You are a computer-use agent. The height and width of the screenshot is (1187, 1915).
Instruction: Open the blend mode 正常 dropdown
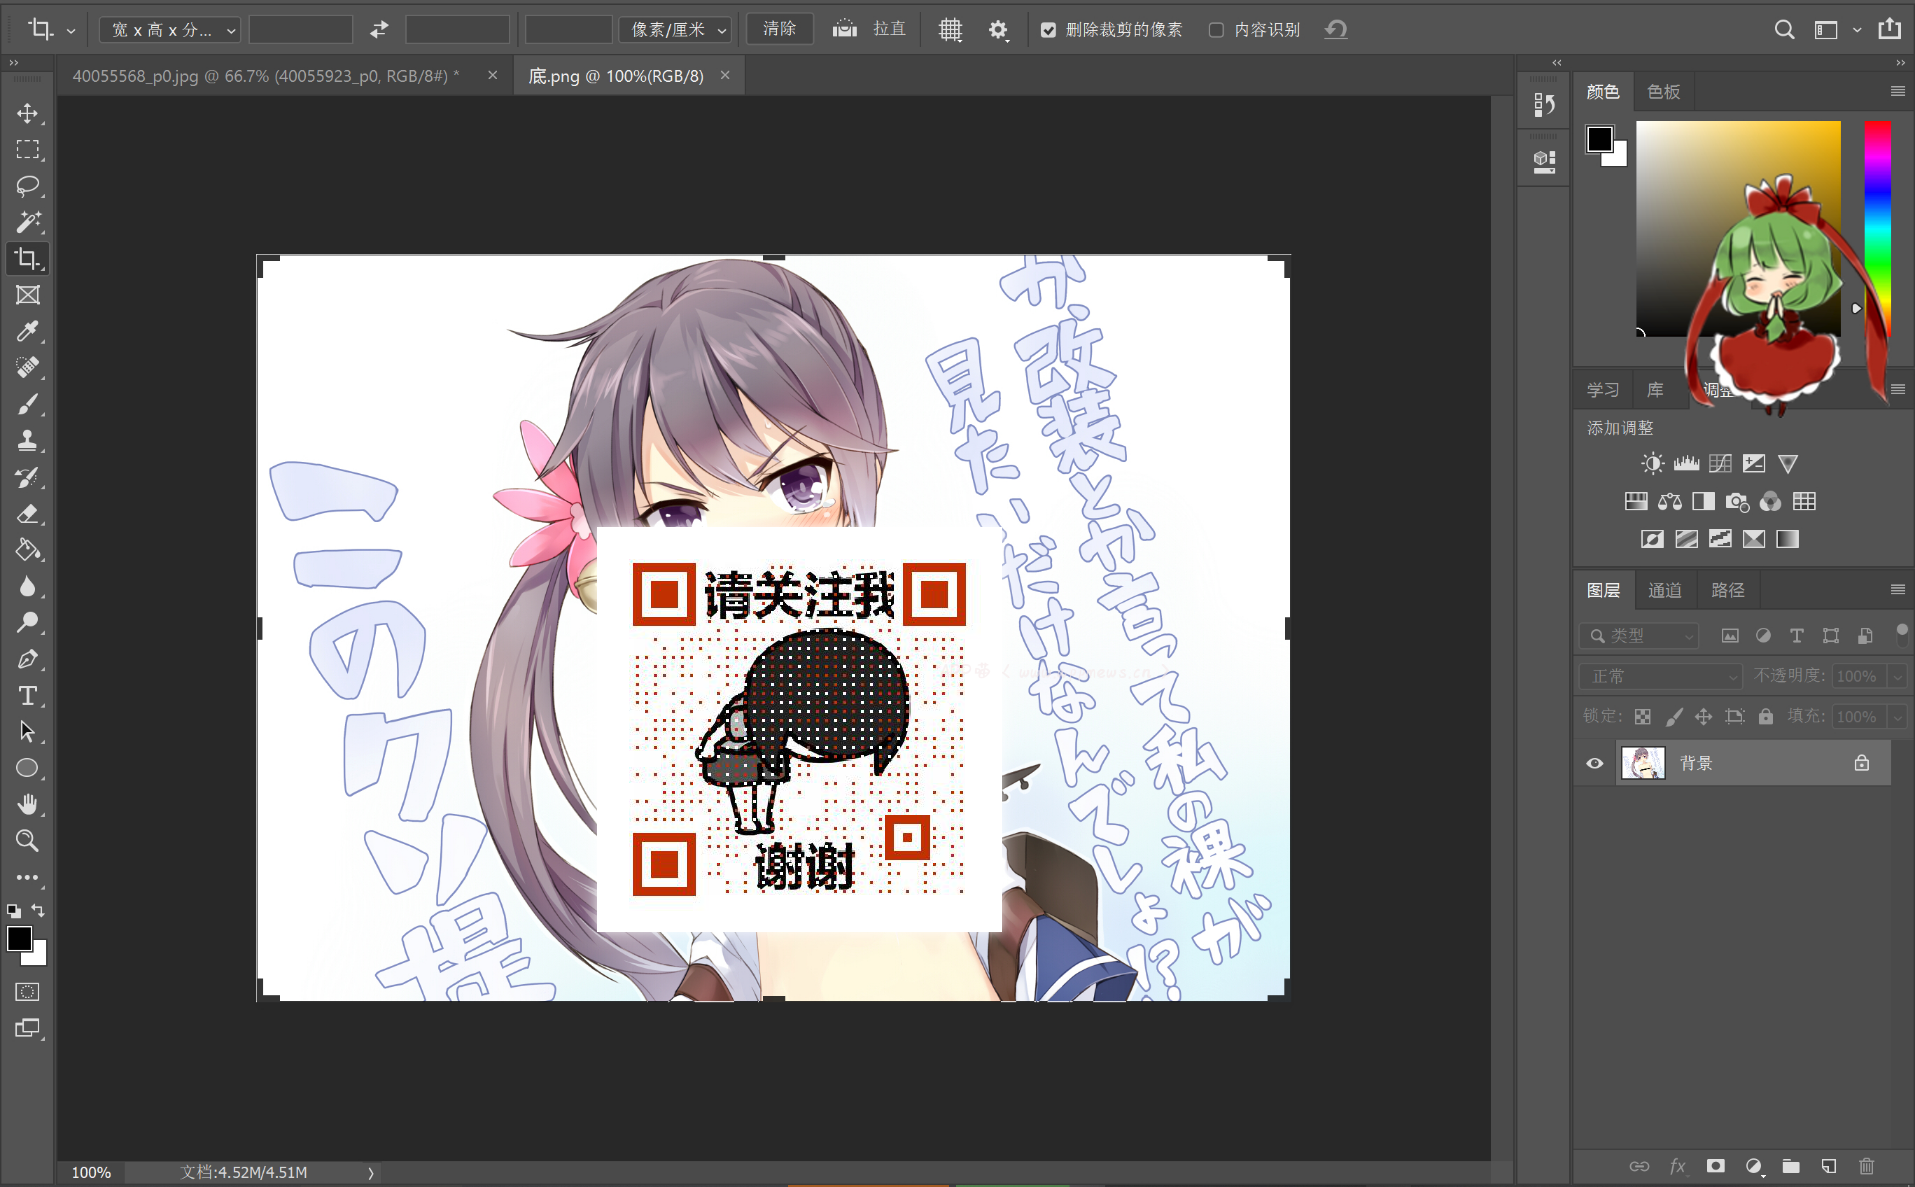1661,676
